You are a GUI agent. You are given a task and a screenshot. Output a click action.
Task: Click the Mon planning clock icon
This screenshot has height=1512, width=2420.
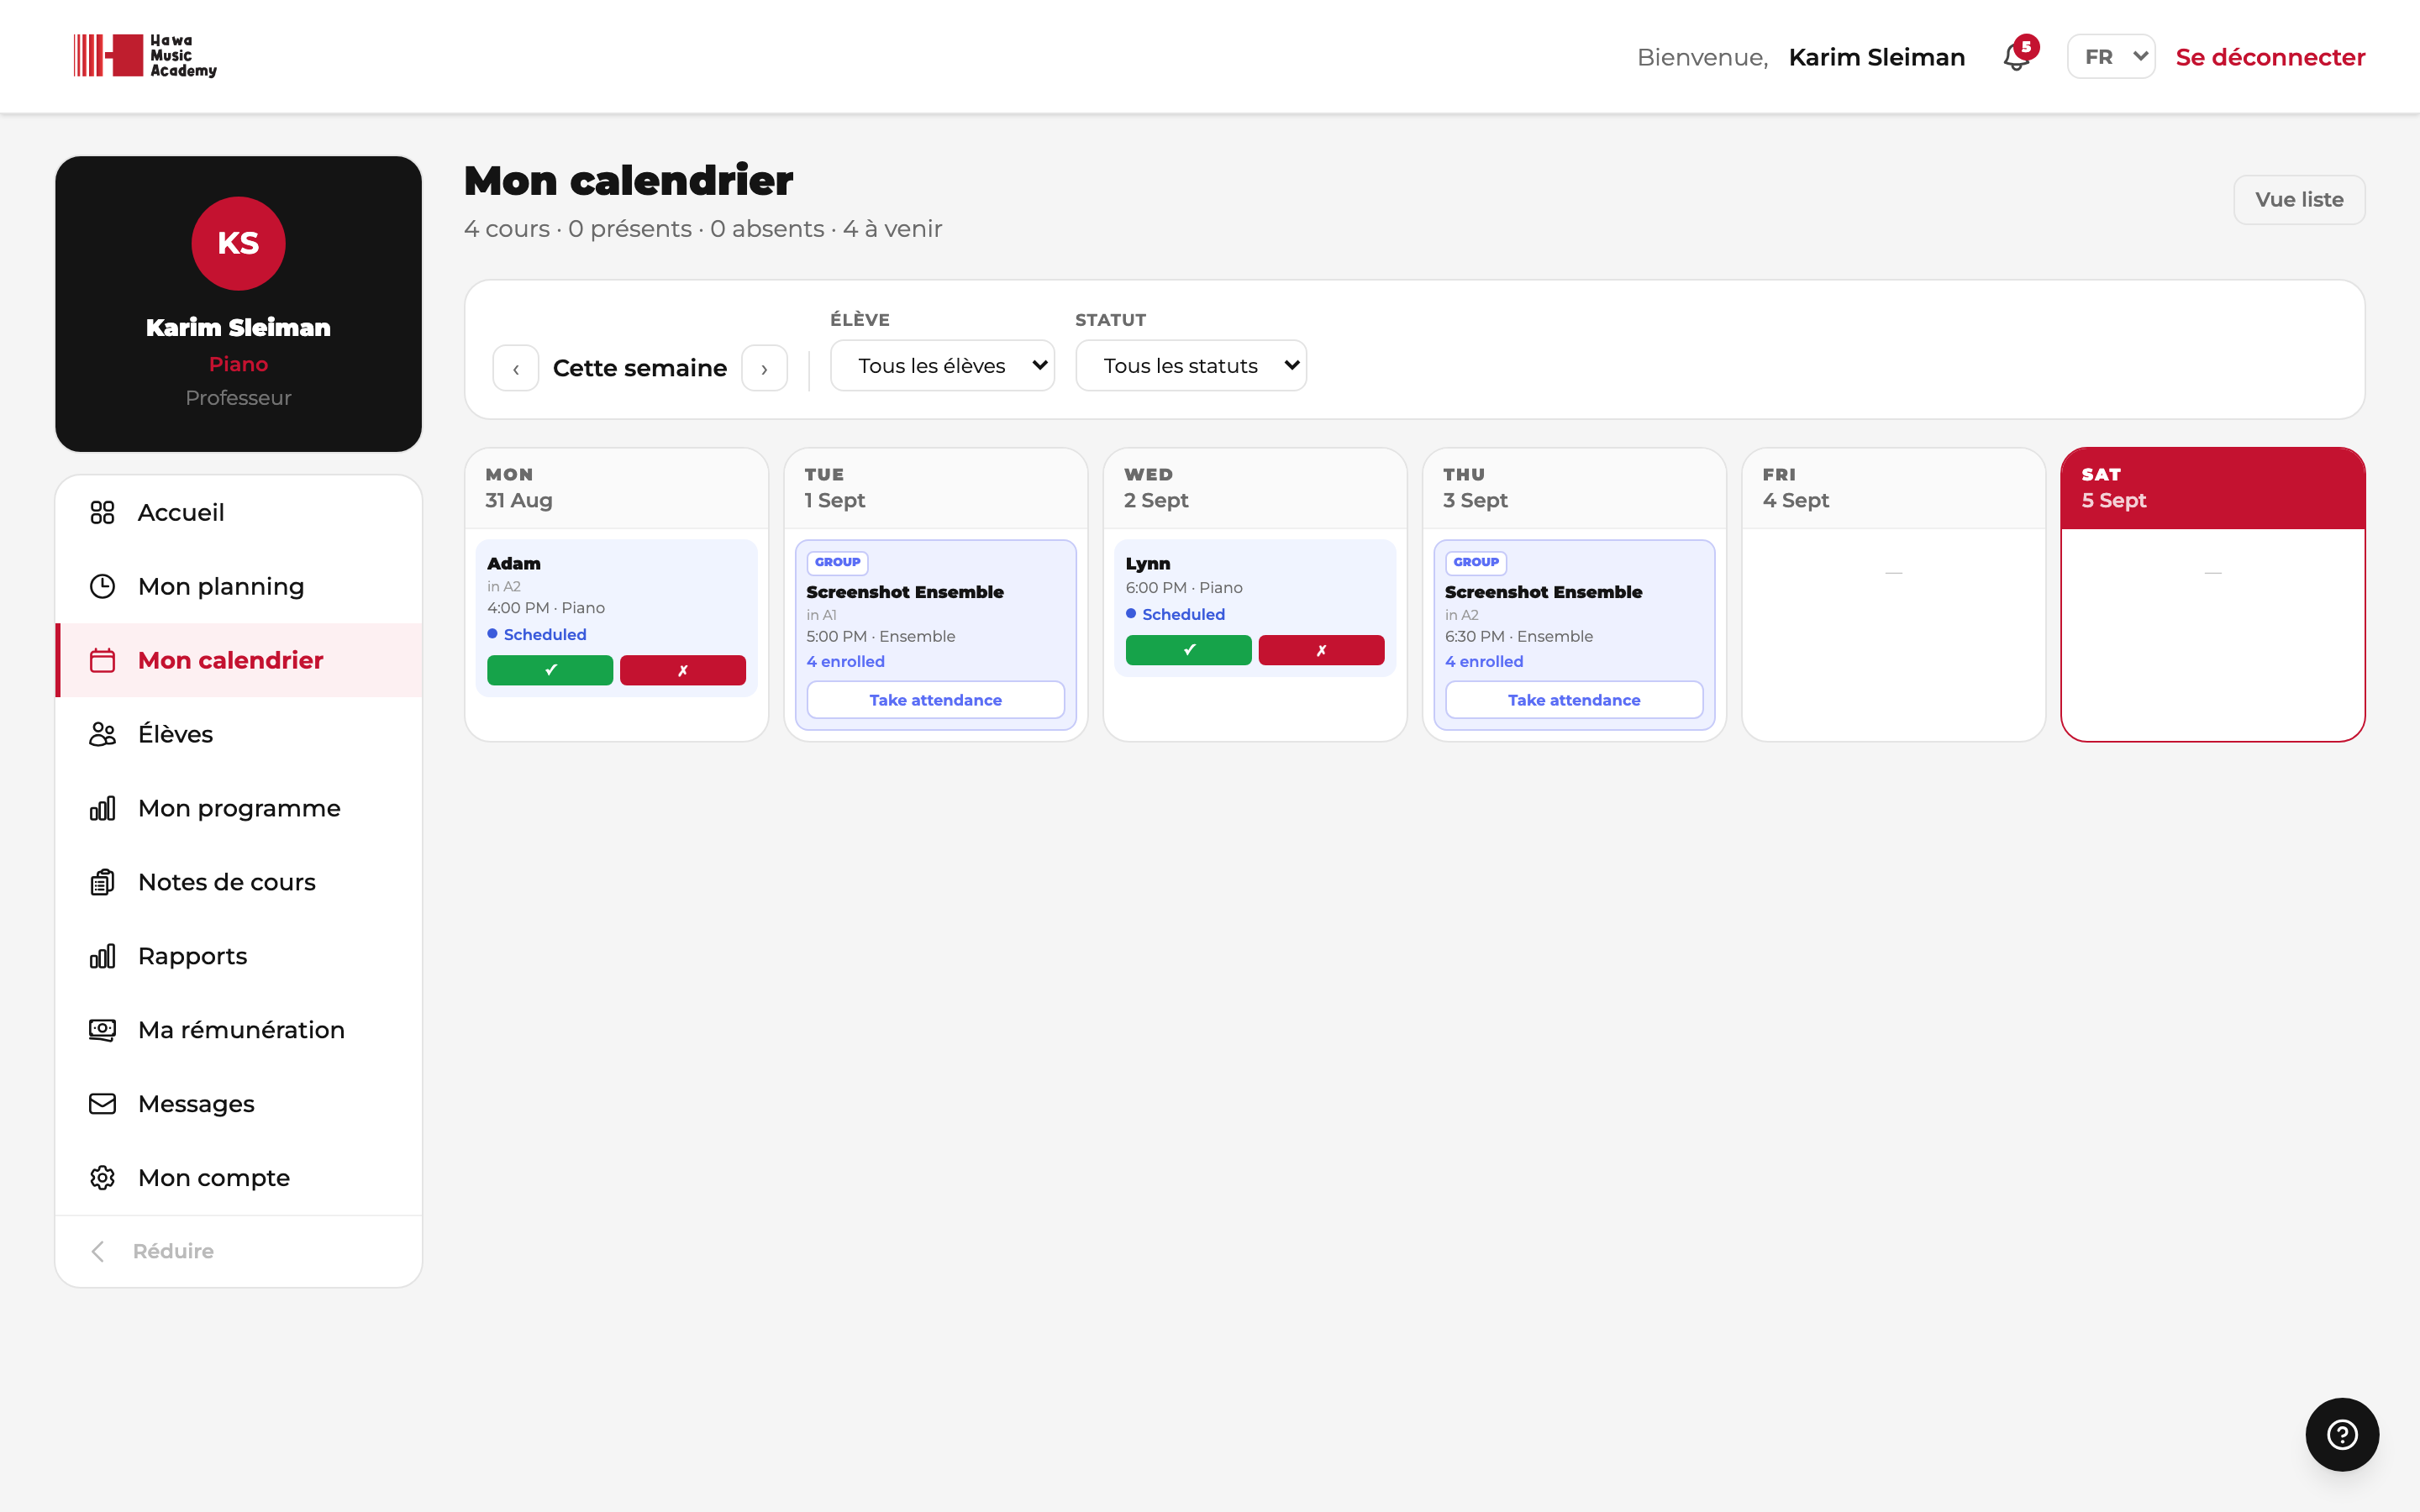point(102,586)
